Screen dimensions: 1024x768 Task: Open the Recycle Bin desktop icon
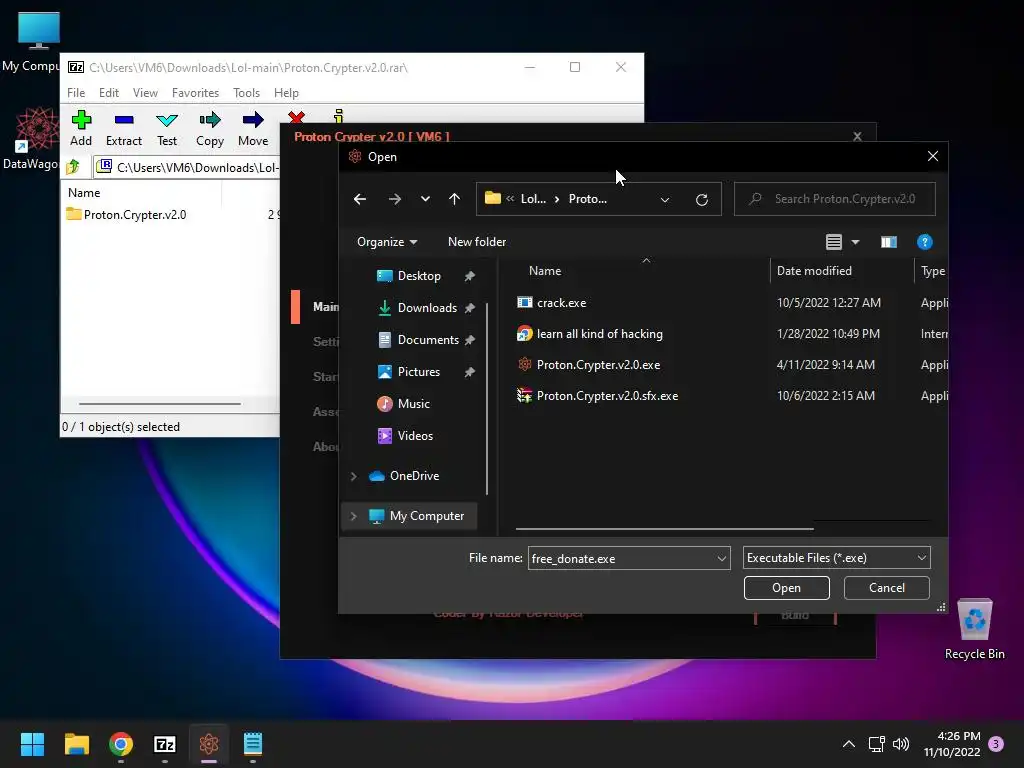click(x=974, y=630)
